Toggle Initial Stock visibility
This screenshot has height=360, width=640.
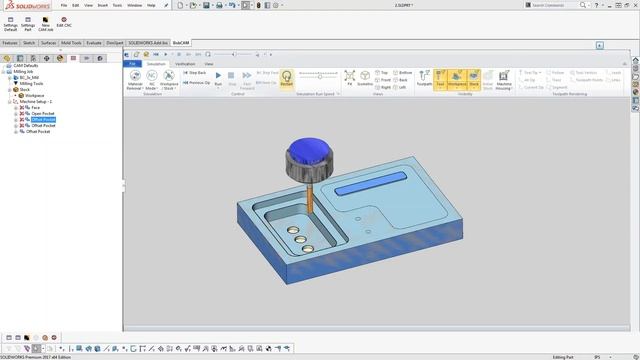tap(488, 80)
